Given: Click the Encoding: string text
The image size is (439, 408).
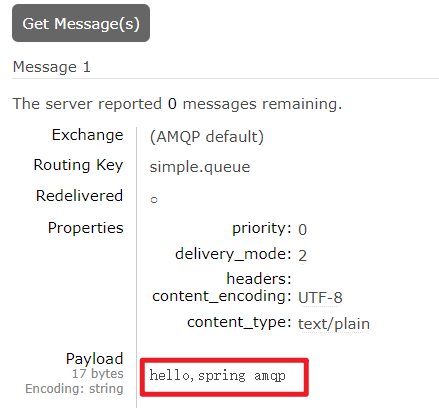Looking at the screenshot, I should (74, 389).
